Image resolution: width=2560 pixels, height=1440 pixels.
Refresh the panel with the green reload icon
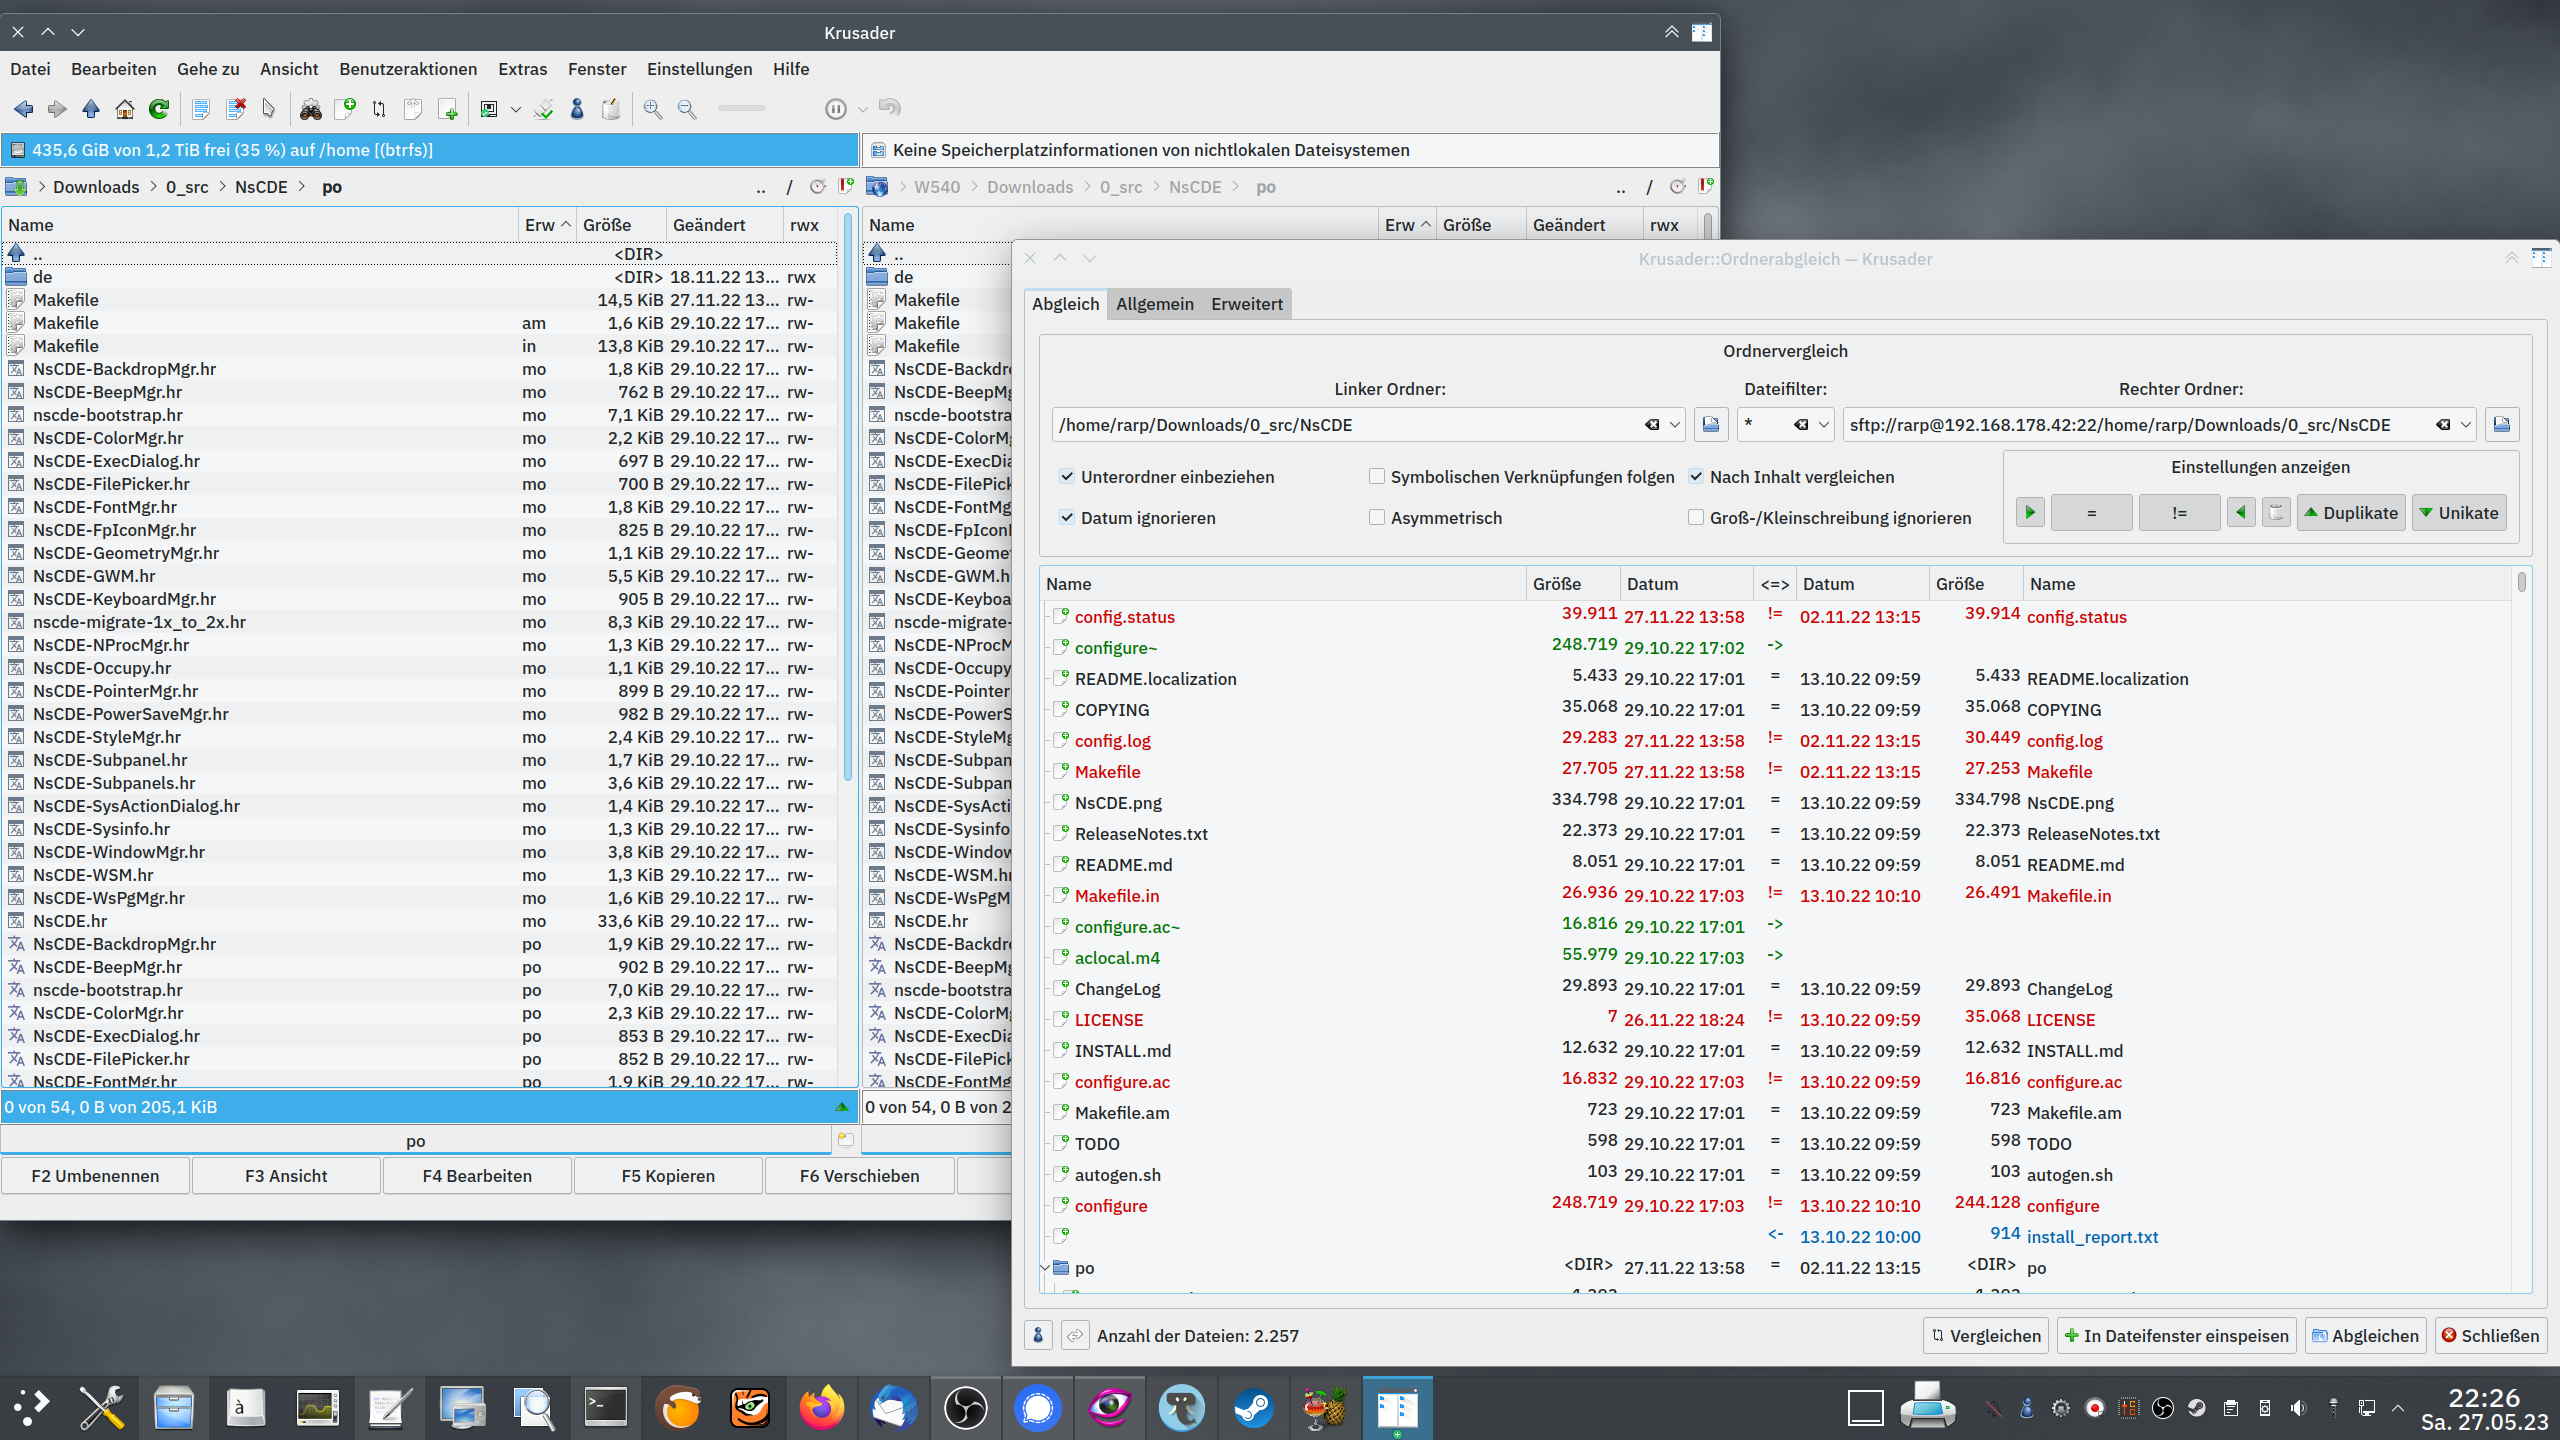point(158,110)
